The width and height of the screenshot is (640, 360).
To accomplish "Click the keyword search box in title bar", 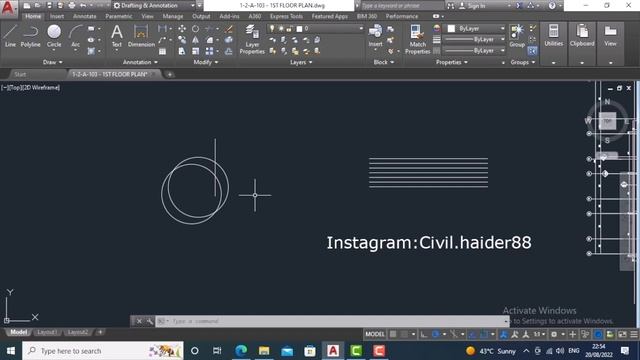I will [402, 6].
